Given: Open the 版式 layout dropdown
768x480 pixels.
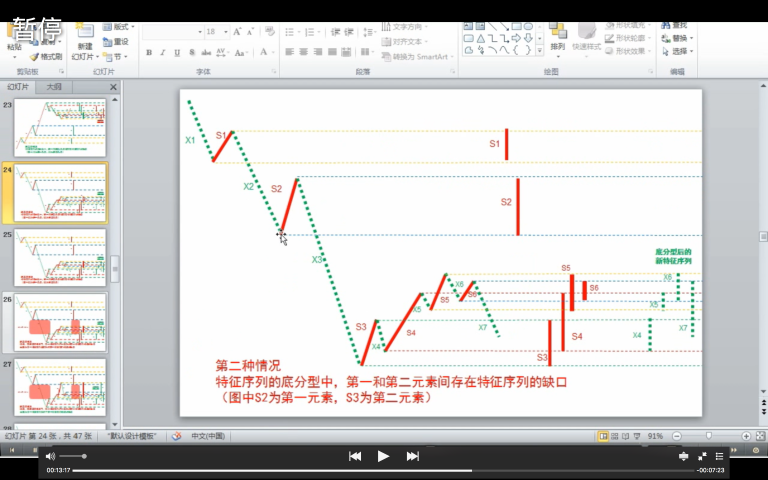Looking at the screenshot, I should point(122,27).
